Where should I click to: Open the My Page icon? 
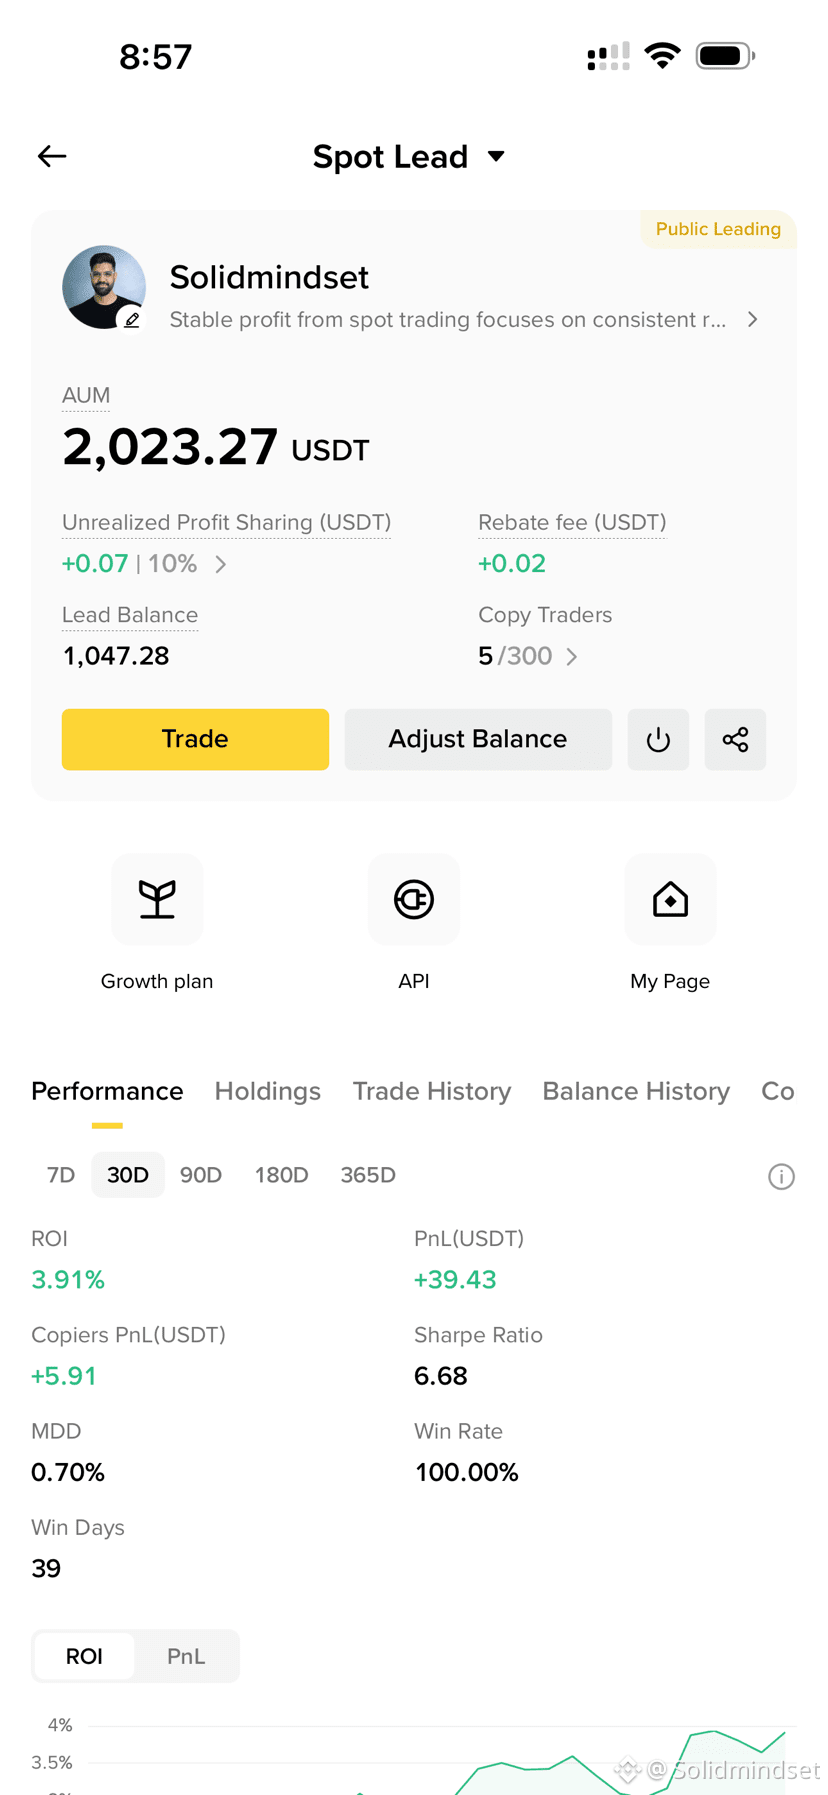coord(670,900)
